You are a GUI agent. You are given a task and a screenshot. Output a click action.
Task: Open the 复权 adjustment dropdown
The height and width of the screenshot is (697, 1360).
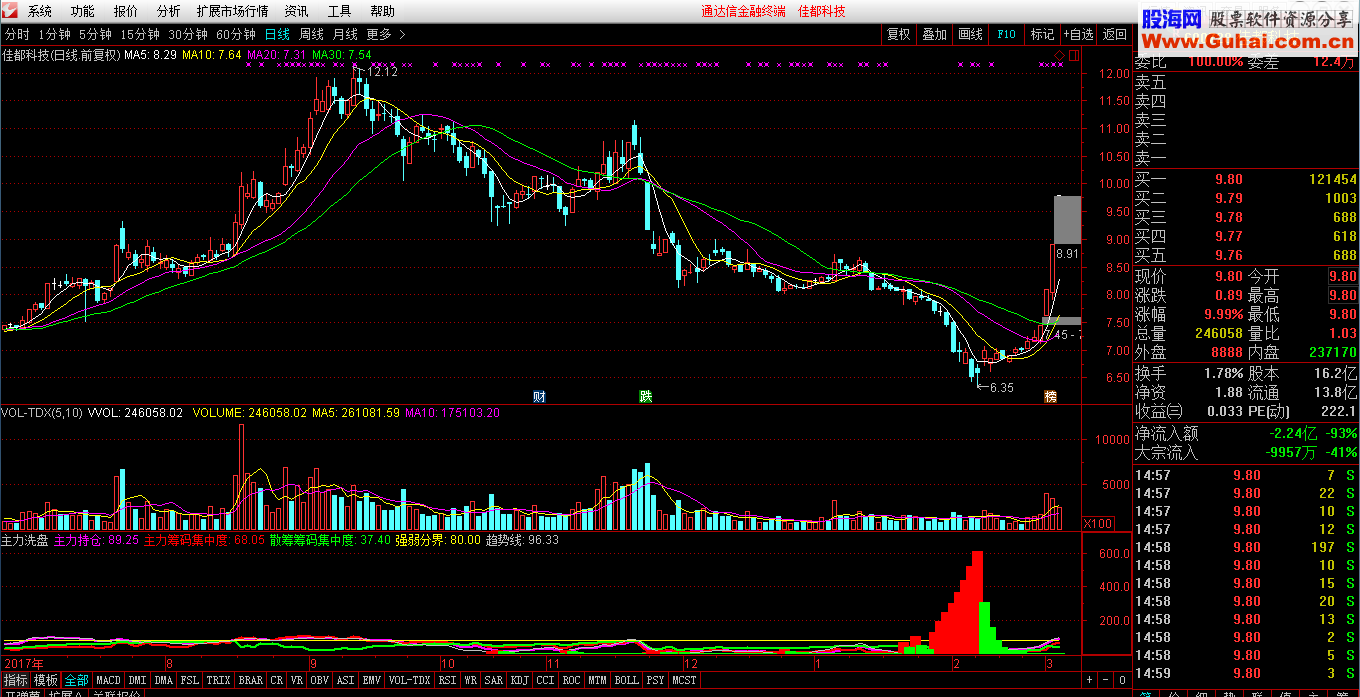[x=899, y=34]
